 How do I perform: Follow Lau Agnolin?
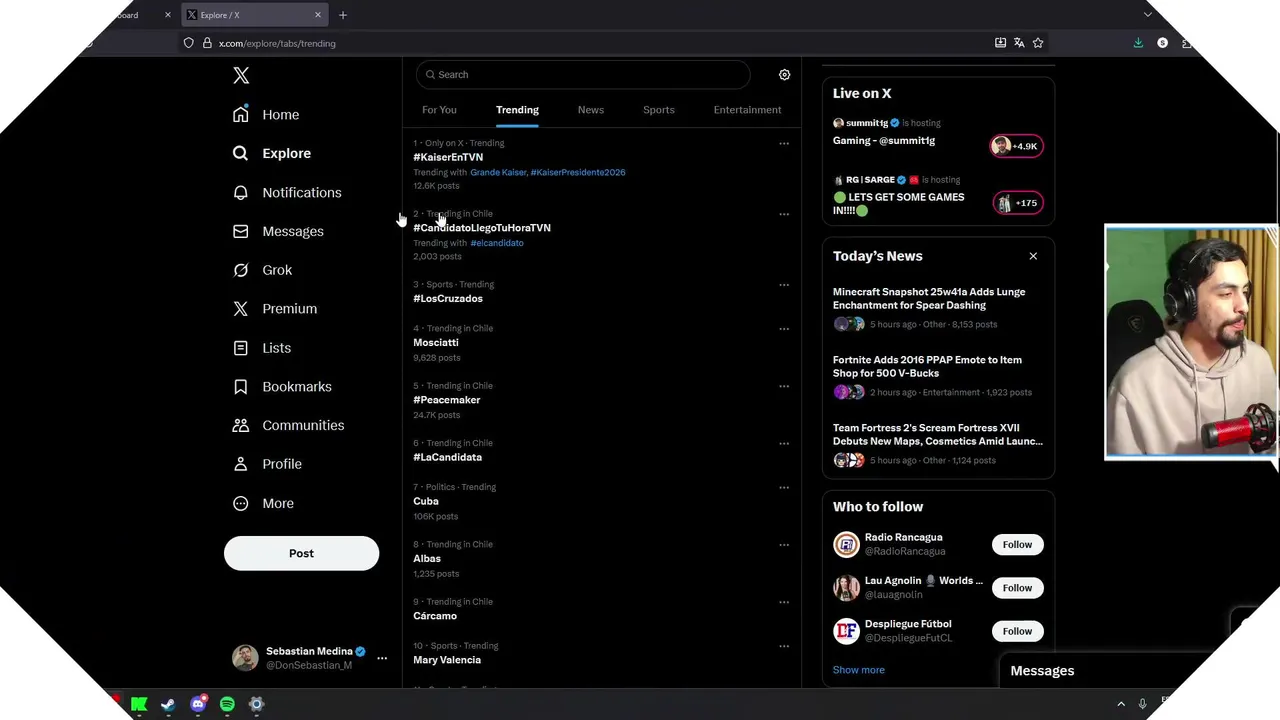coord(1017,588)
